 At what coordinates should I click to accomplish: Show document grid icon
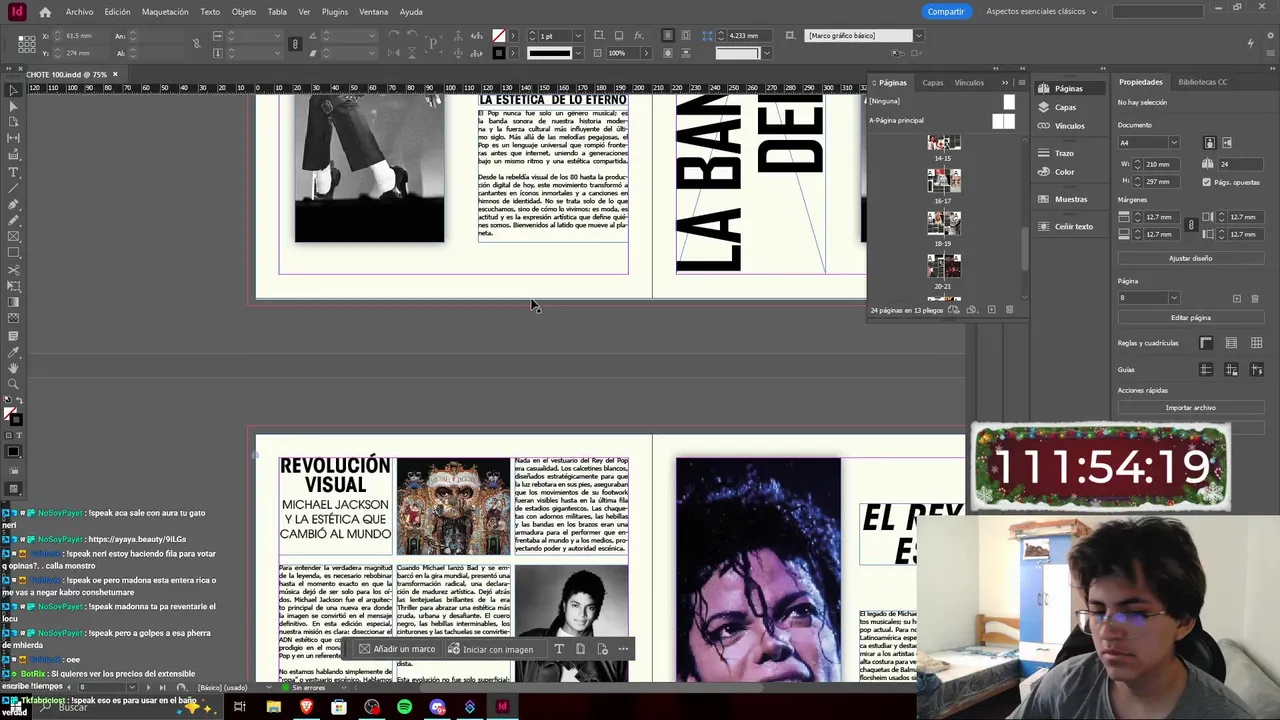[1256, 343]
